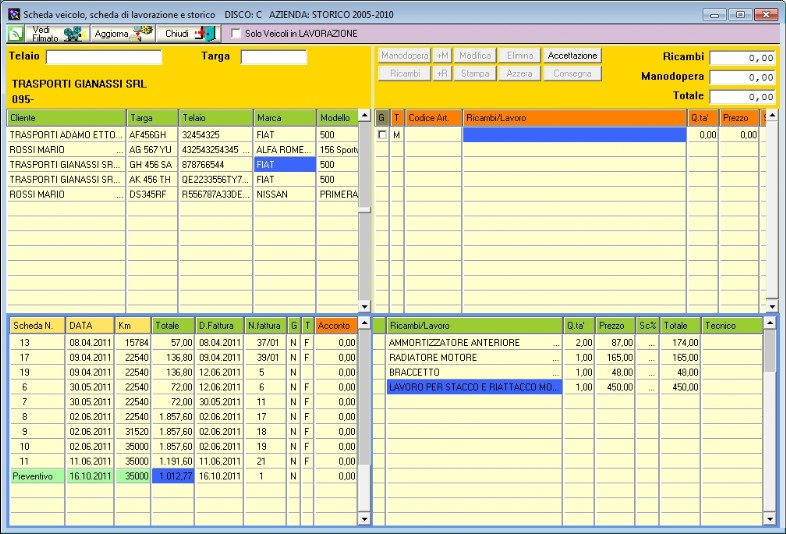This screenshot has width=786, height=534.
Task: Click the Totale amount field
Action: [x=743, y=97]
